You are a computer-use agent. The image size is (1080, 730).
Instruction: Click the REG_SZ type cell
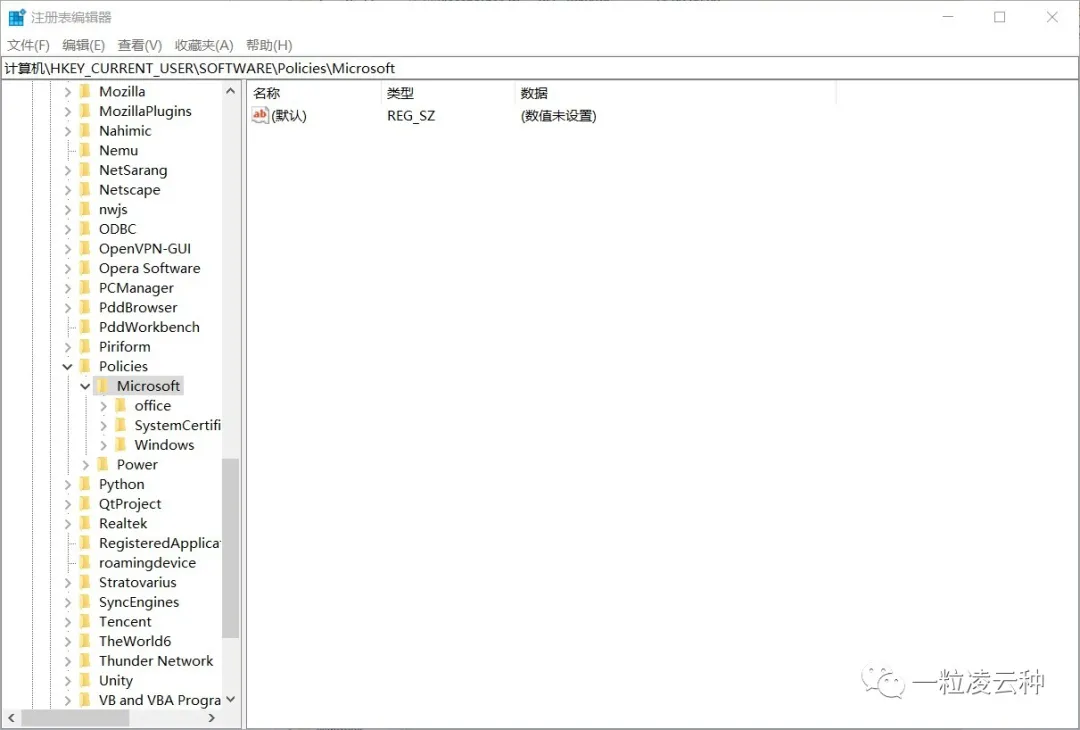411,116
